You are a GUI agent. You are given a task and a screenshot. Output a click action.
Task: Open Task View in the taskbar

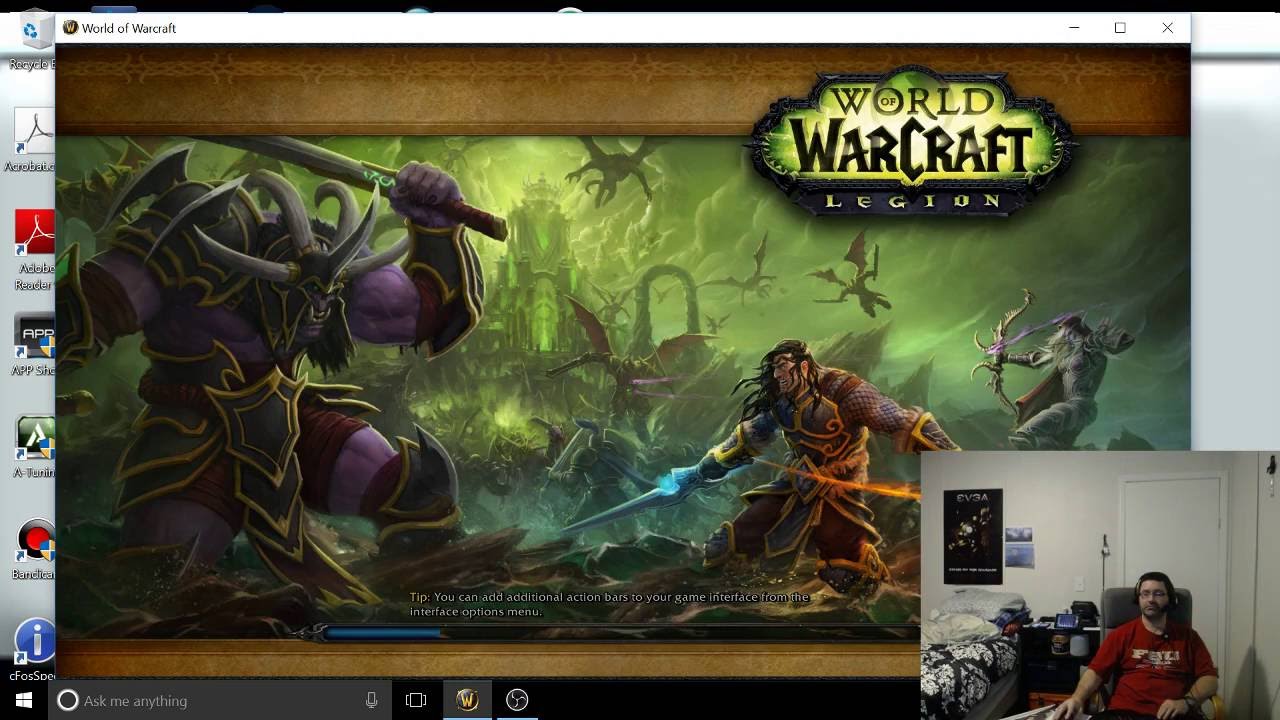coord(416,700)
